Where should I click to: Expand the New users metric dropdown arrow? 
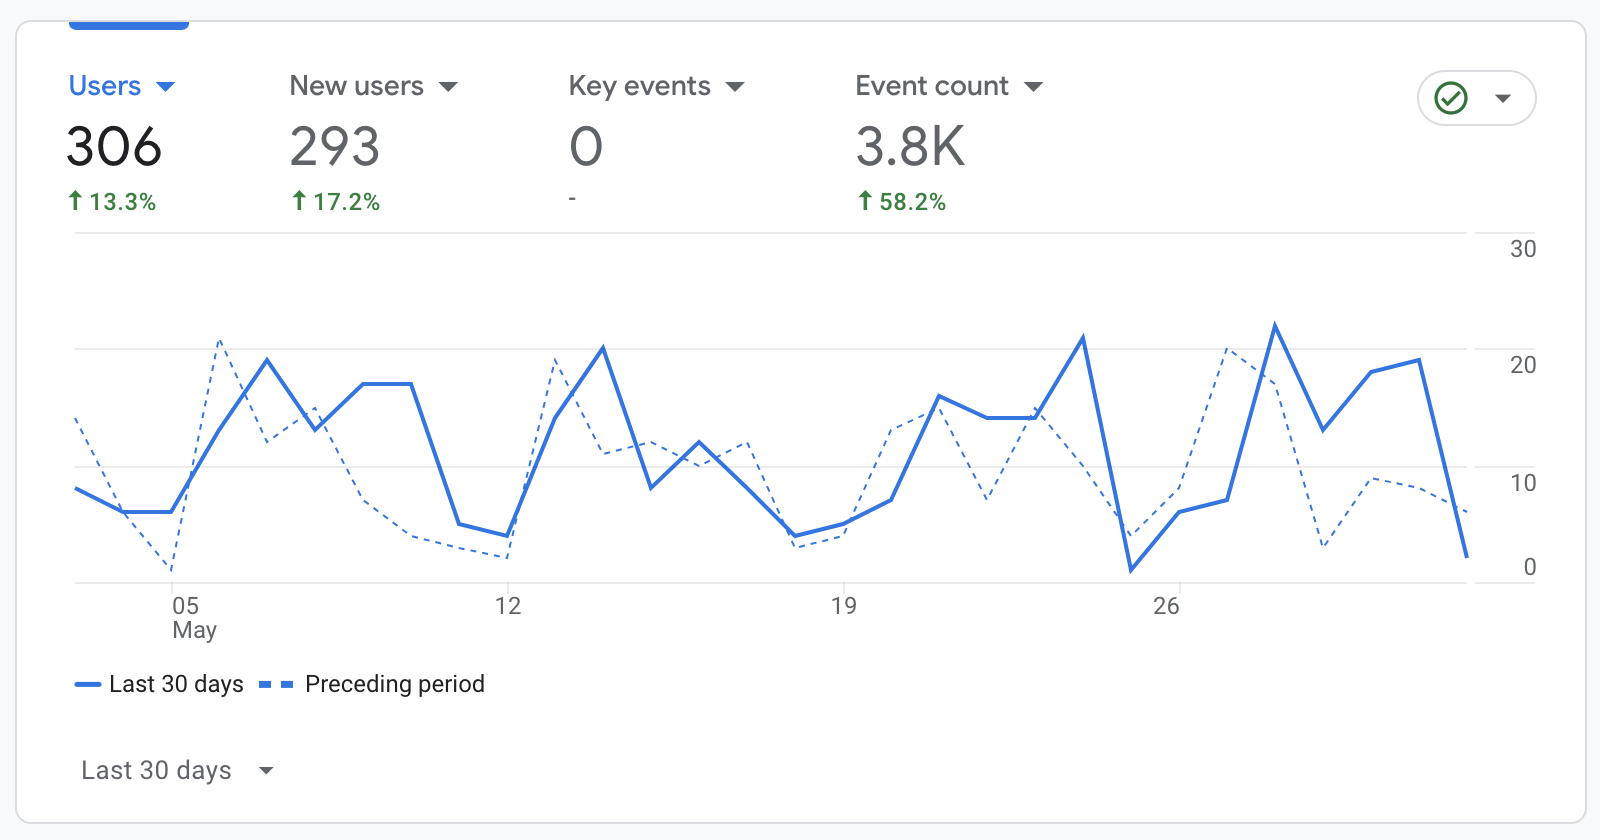(449, 87)
